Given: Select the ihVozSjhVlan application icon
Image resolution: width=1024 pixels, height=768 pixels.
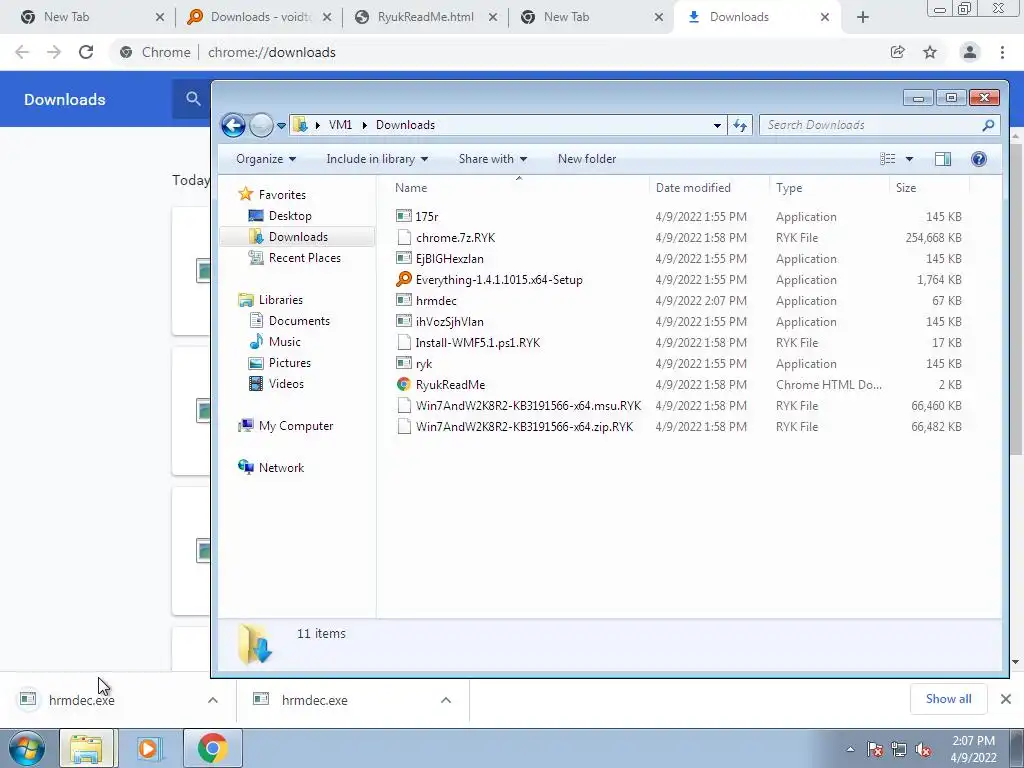Looking at the screenshot, I should [404, 321].
